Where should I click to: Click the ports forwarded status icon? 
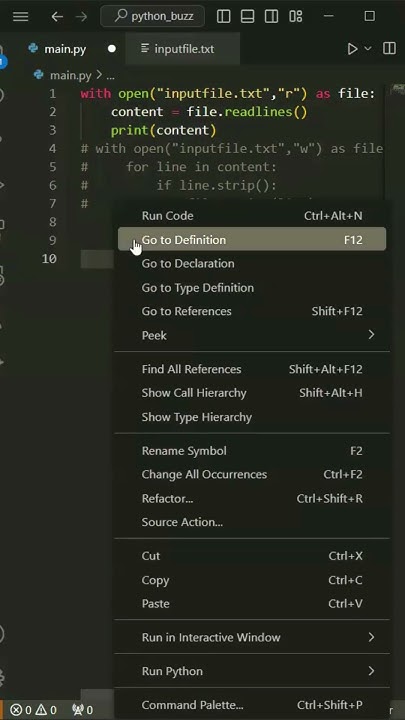point(83,710)
